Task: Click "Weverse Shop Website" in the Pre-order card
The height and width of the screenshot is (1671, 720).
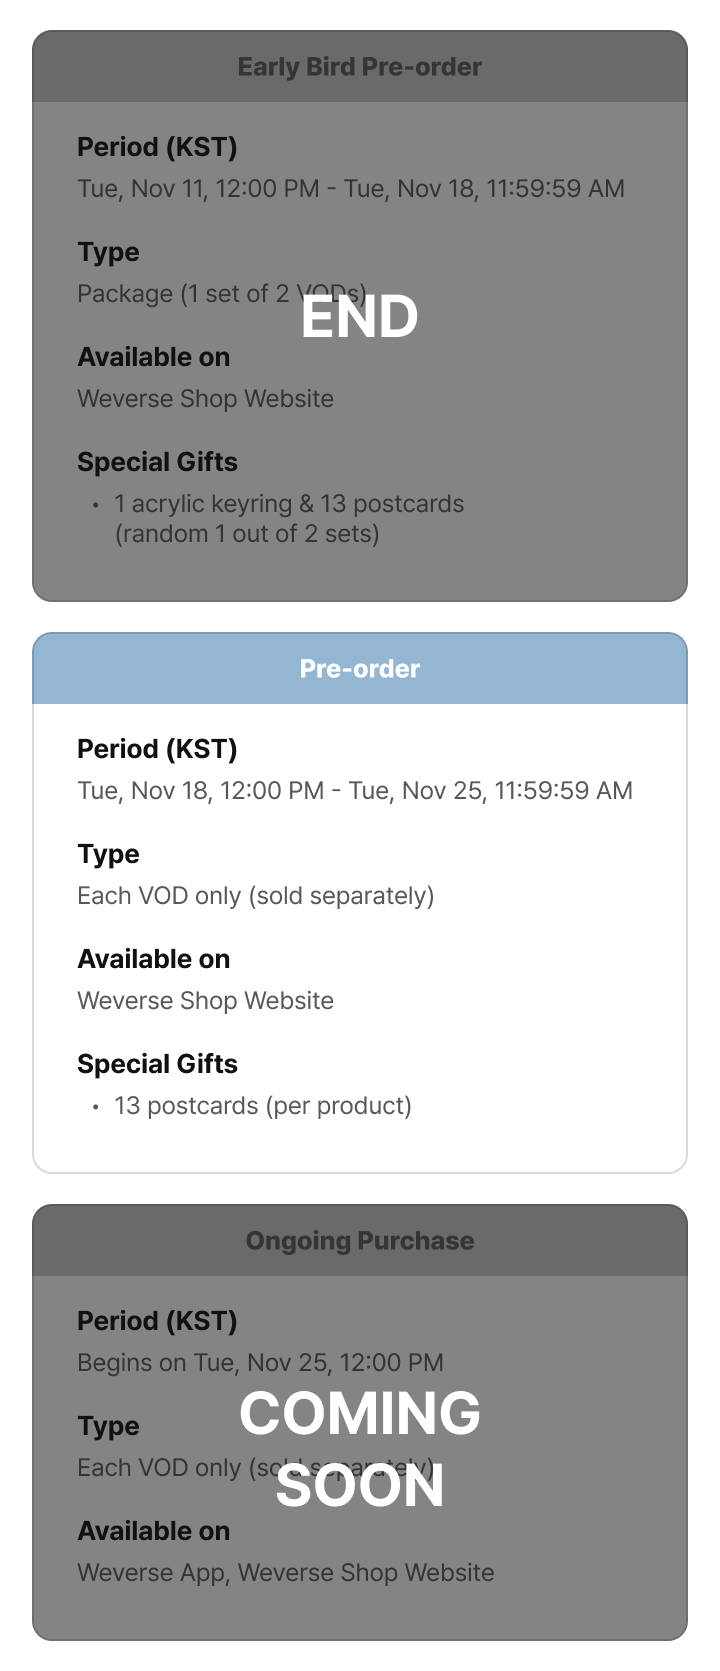Action: [205, 1001]
